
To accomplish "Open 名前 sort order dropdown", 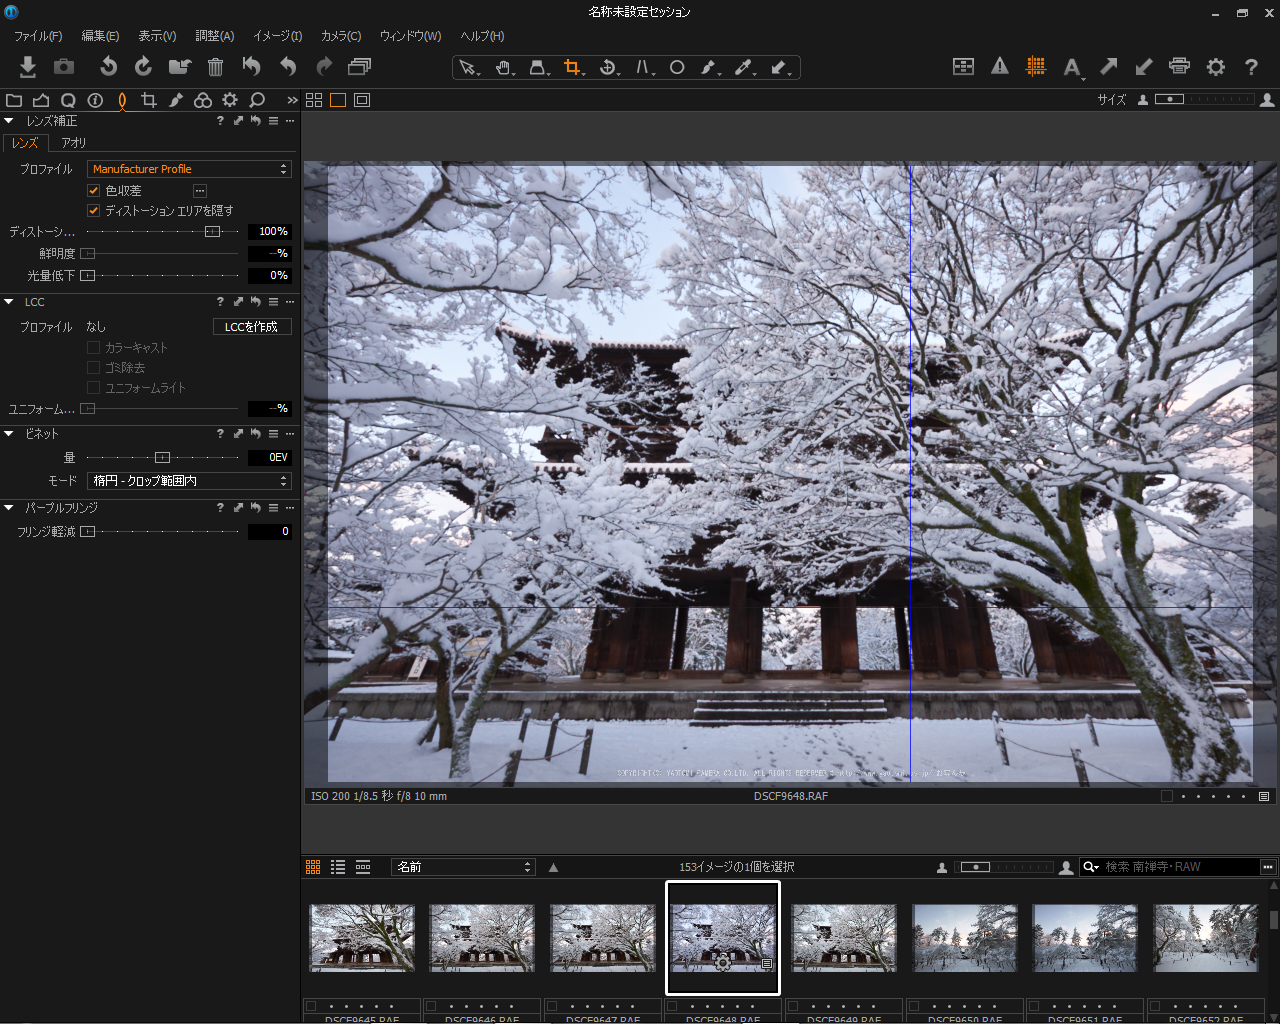I will 463,867.
